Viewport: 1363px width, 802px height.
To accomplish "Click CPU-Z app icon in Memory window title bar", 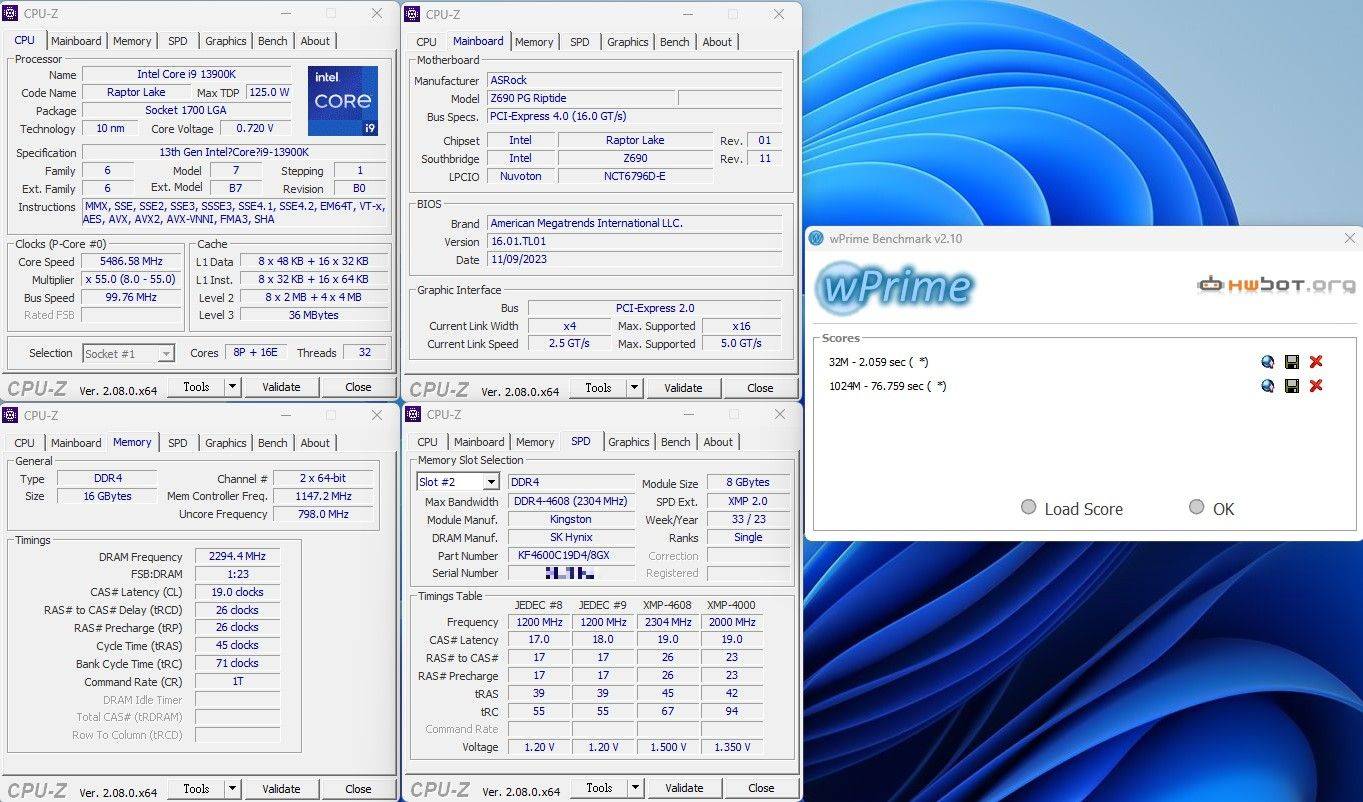I will [x=11, y=415].
